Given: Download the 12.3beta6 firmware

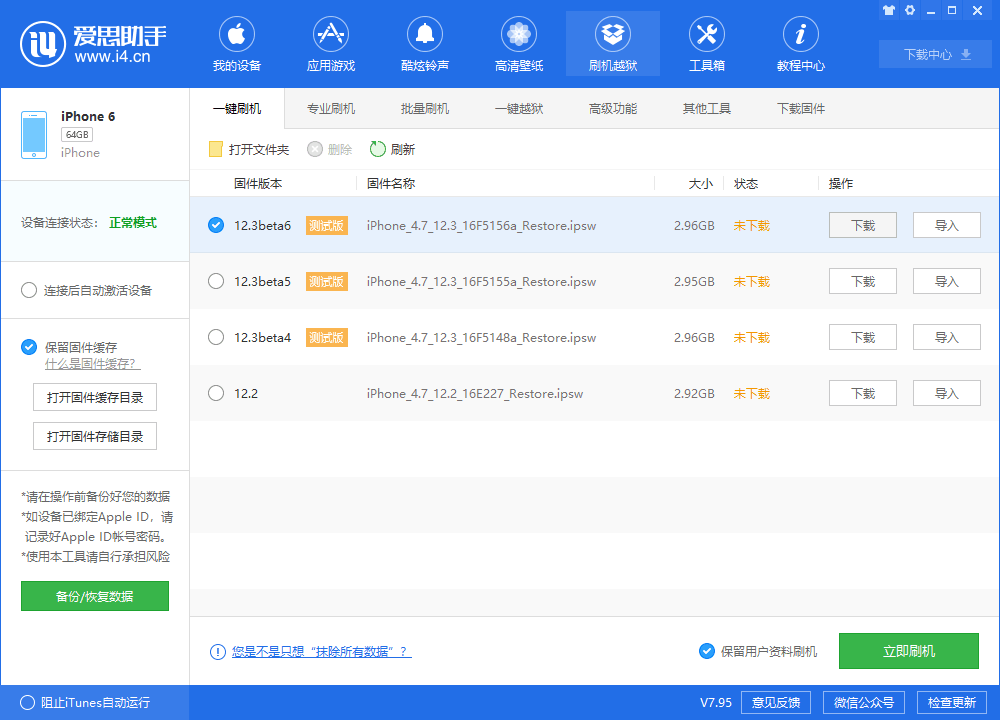Looking at the screenshot, I should pos(862,225).
